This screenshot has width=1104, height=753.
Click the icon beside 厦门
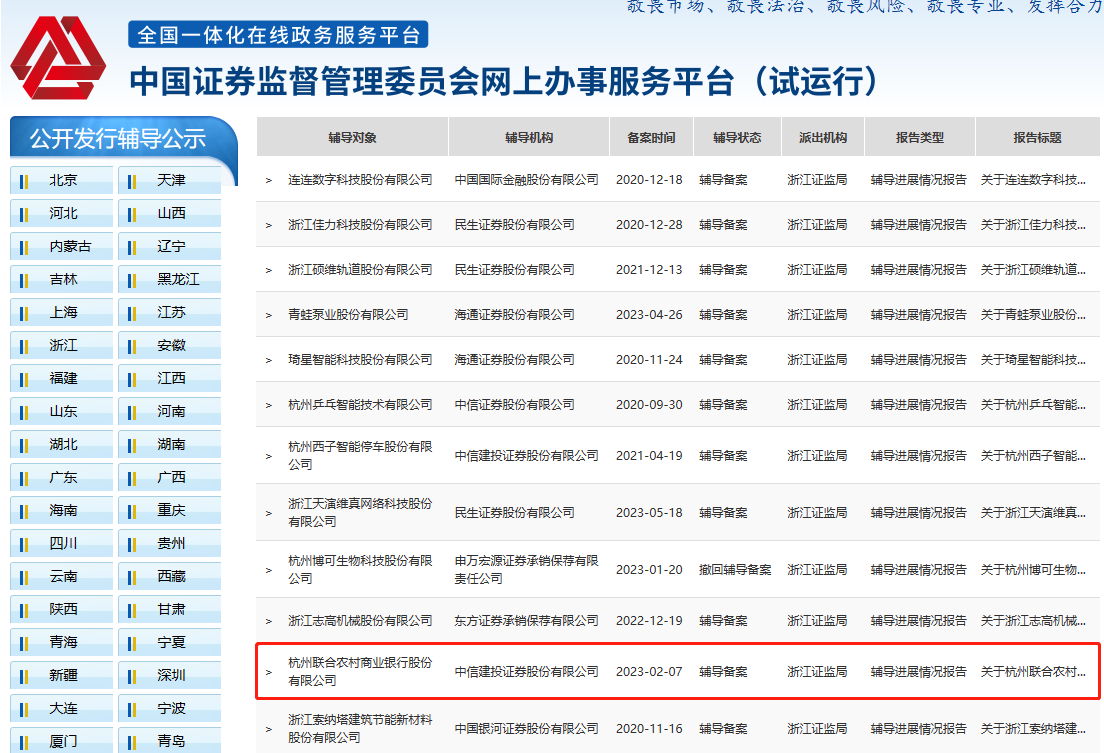tap(24, 742)
